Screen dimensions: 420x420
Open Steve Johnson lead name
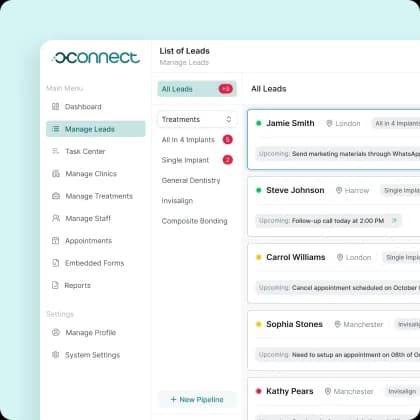(x=295, y=190)
